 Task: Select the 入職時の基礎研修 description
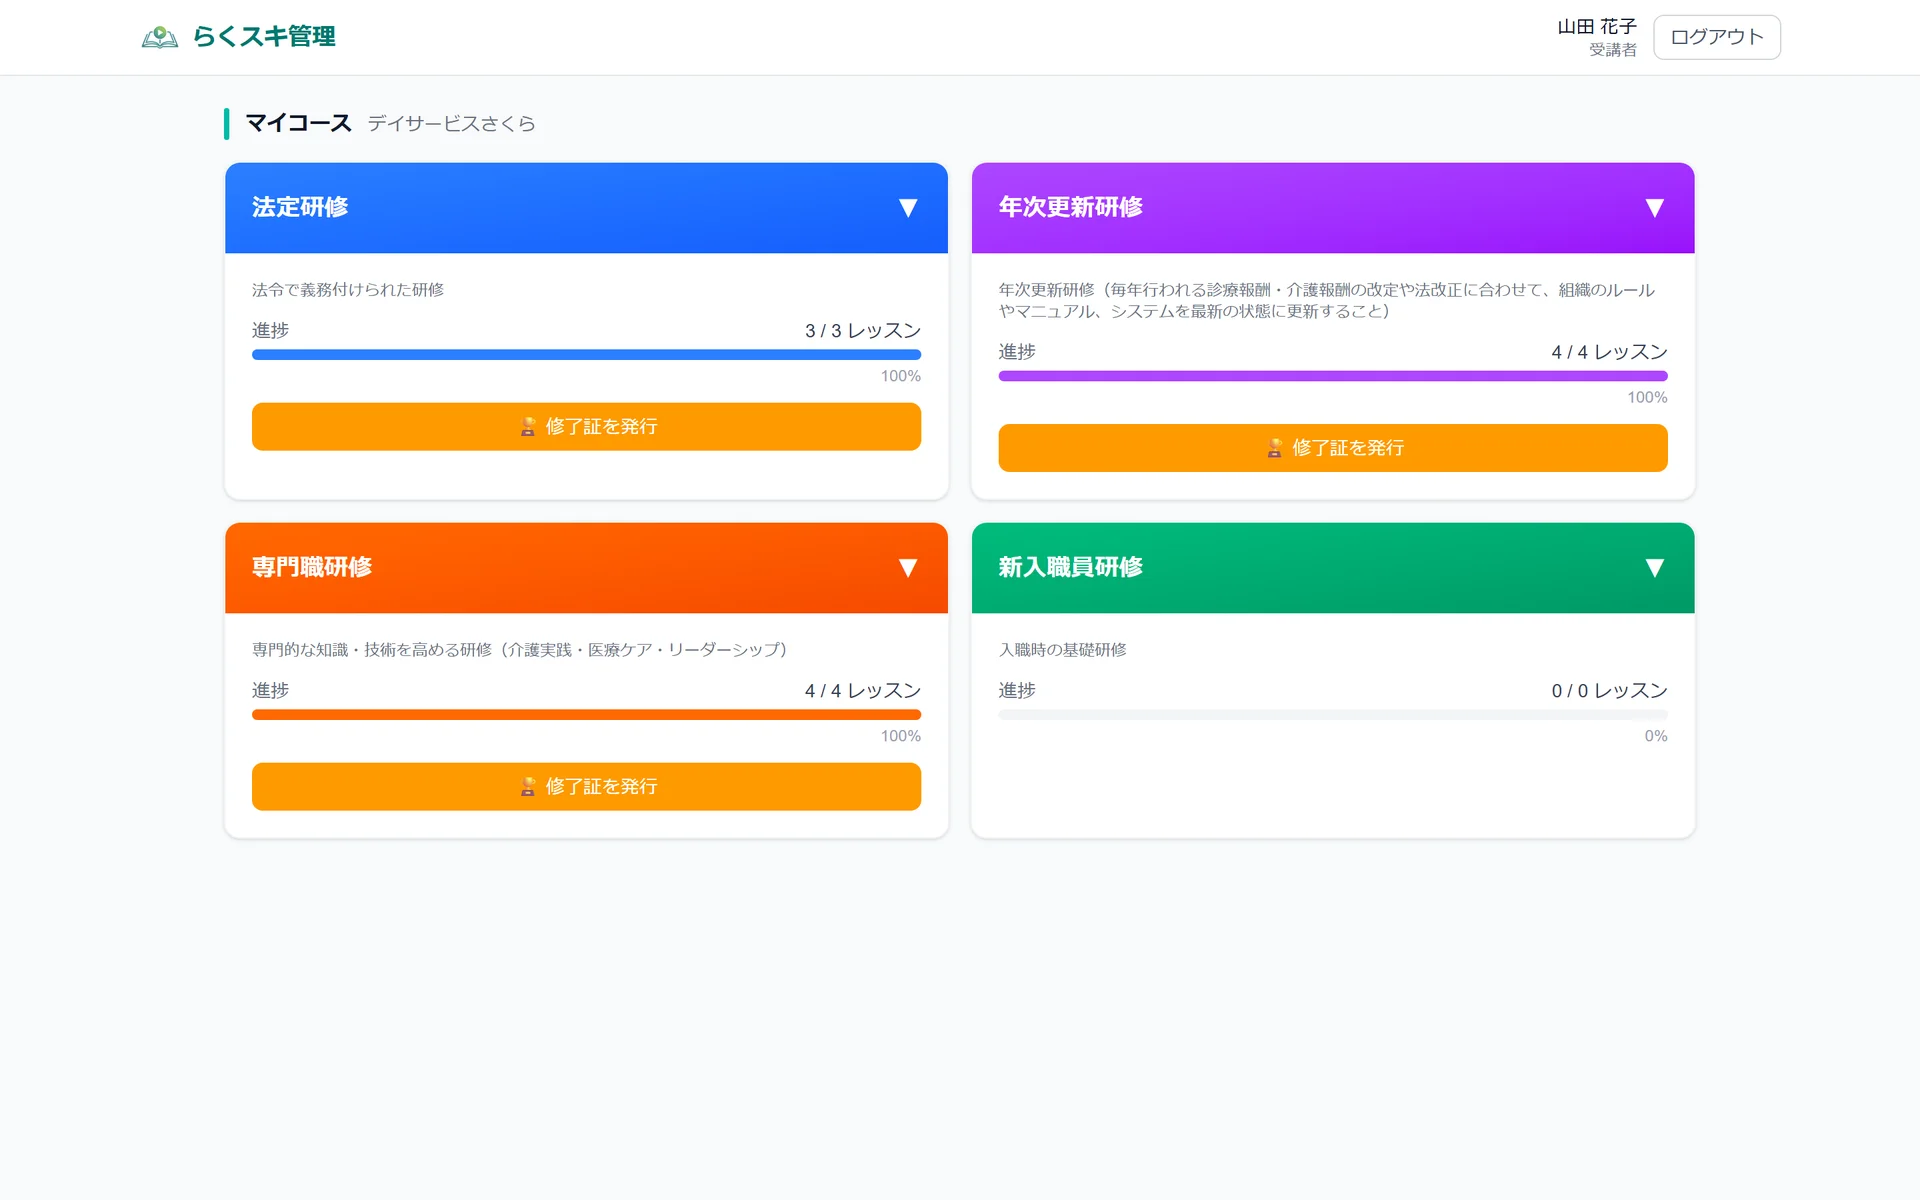1062,650
